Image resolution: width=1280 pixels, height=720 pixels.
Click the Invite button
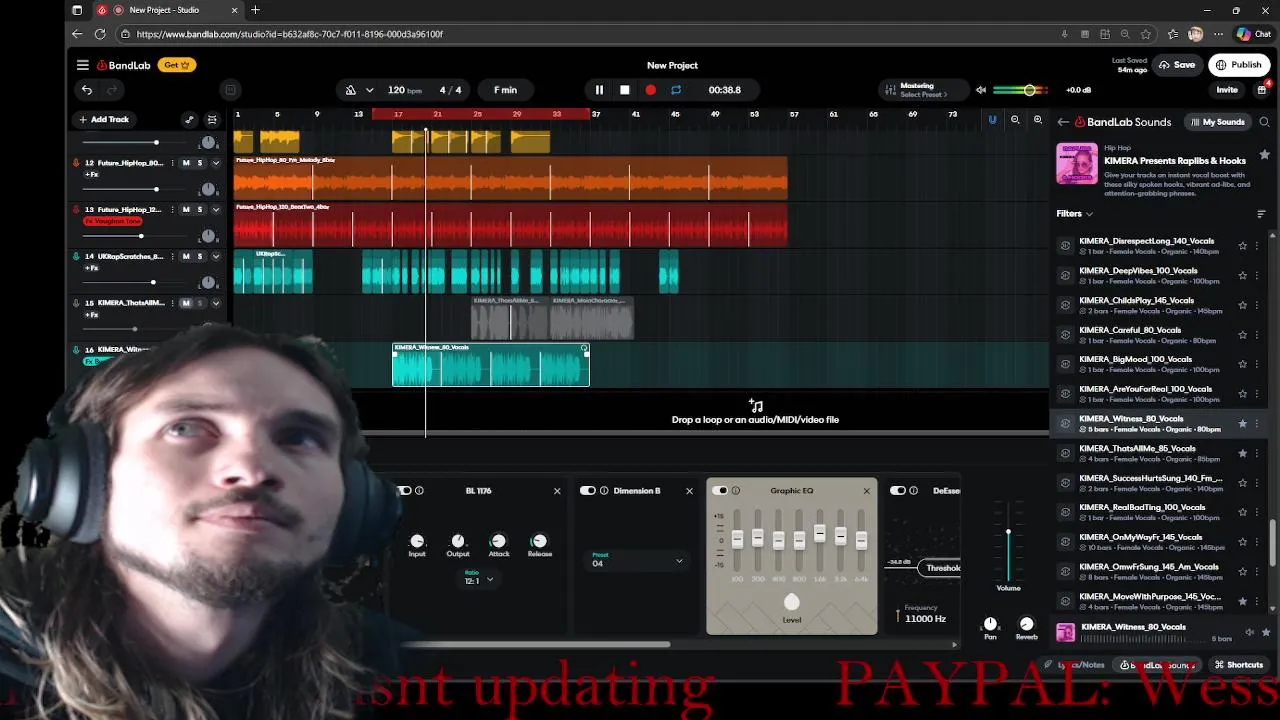[x=1227, y=90]
